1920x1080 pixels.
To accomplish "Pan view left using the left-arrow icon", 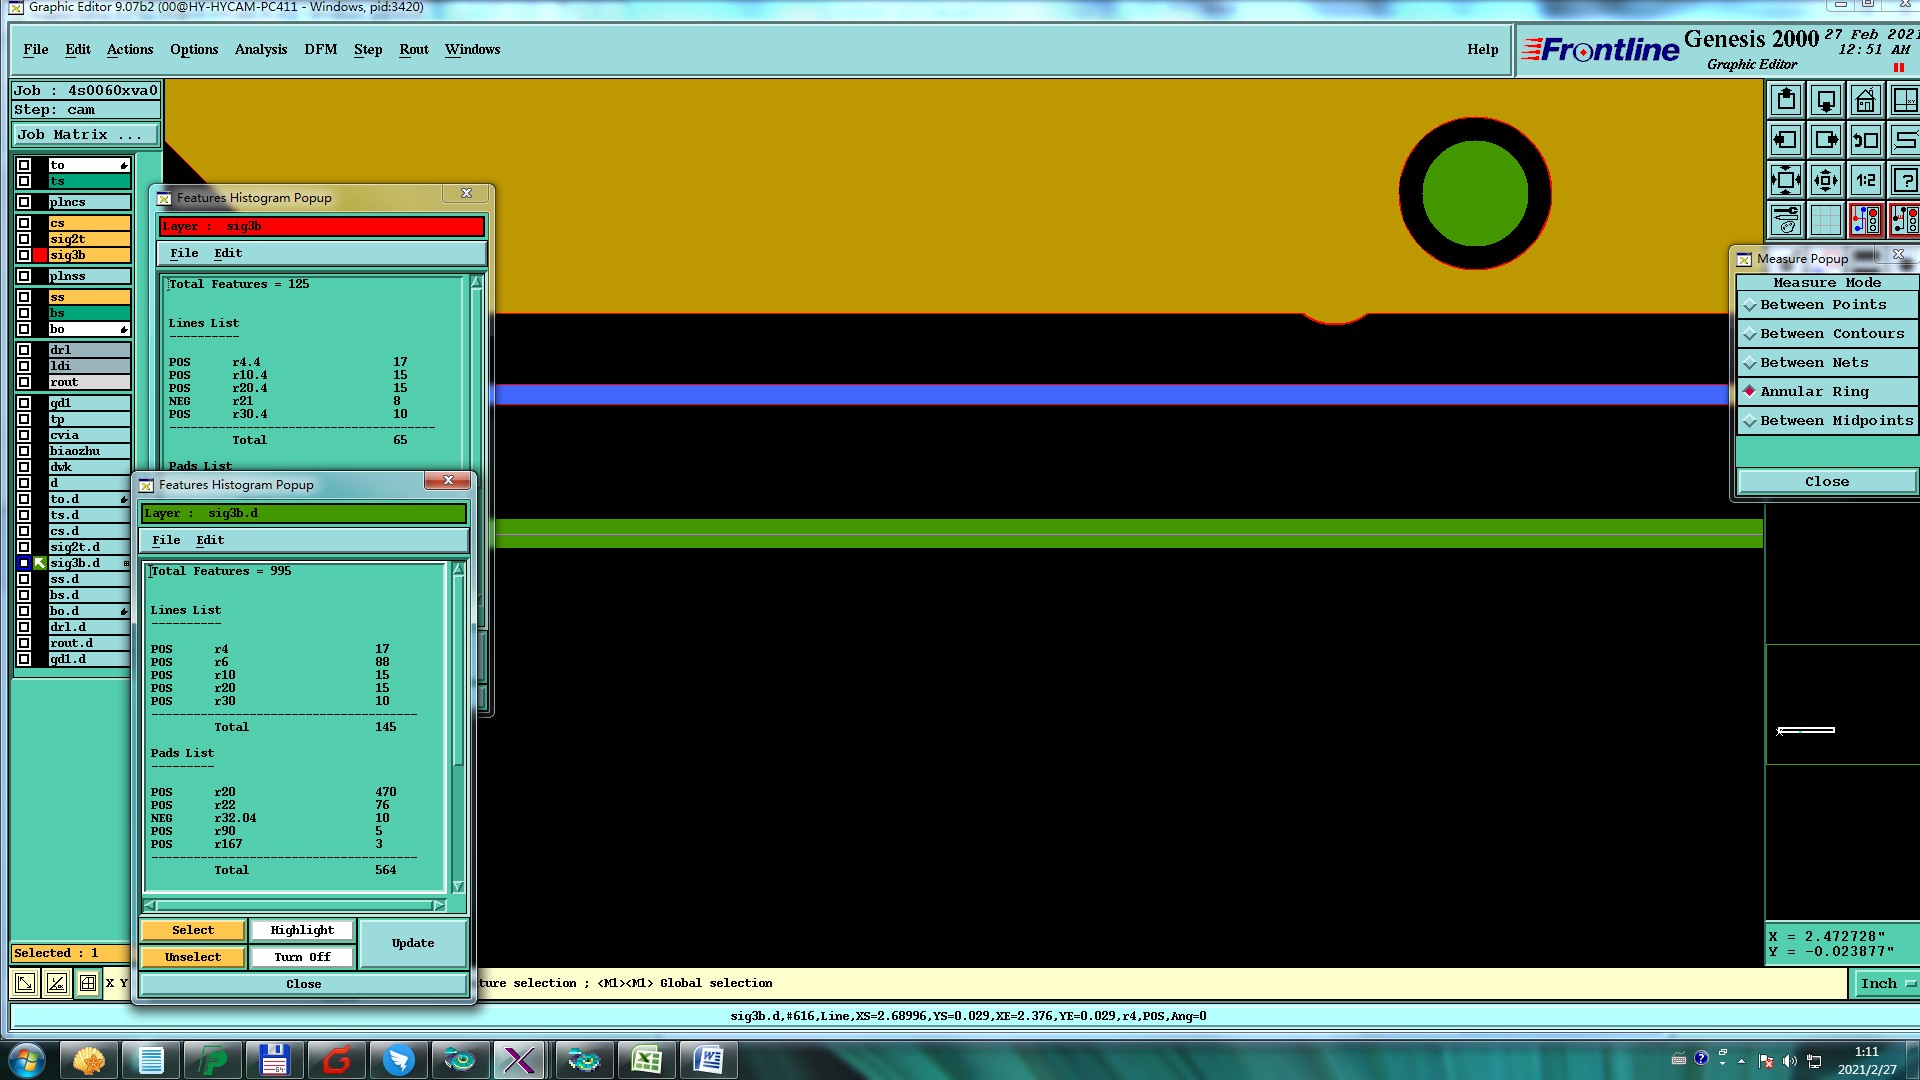I will 1786,141.
